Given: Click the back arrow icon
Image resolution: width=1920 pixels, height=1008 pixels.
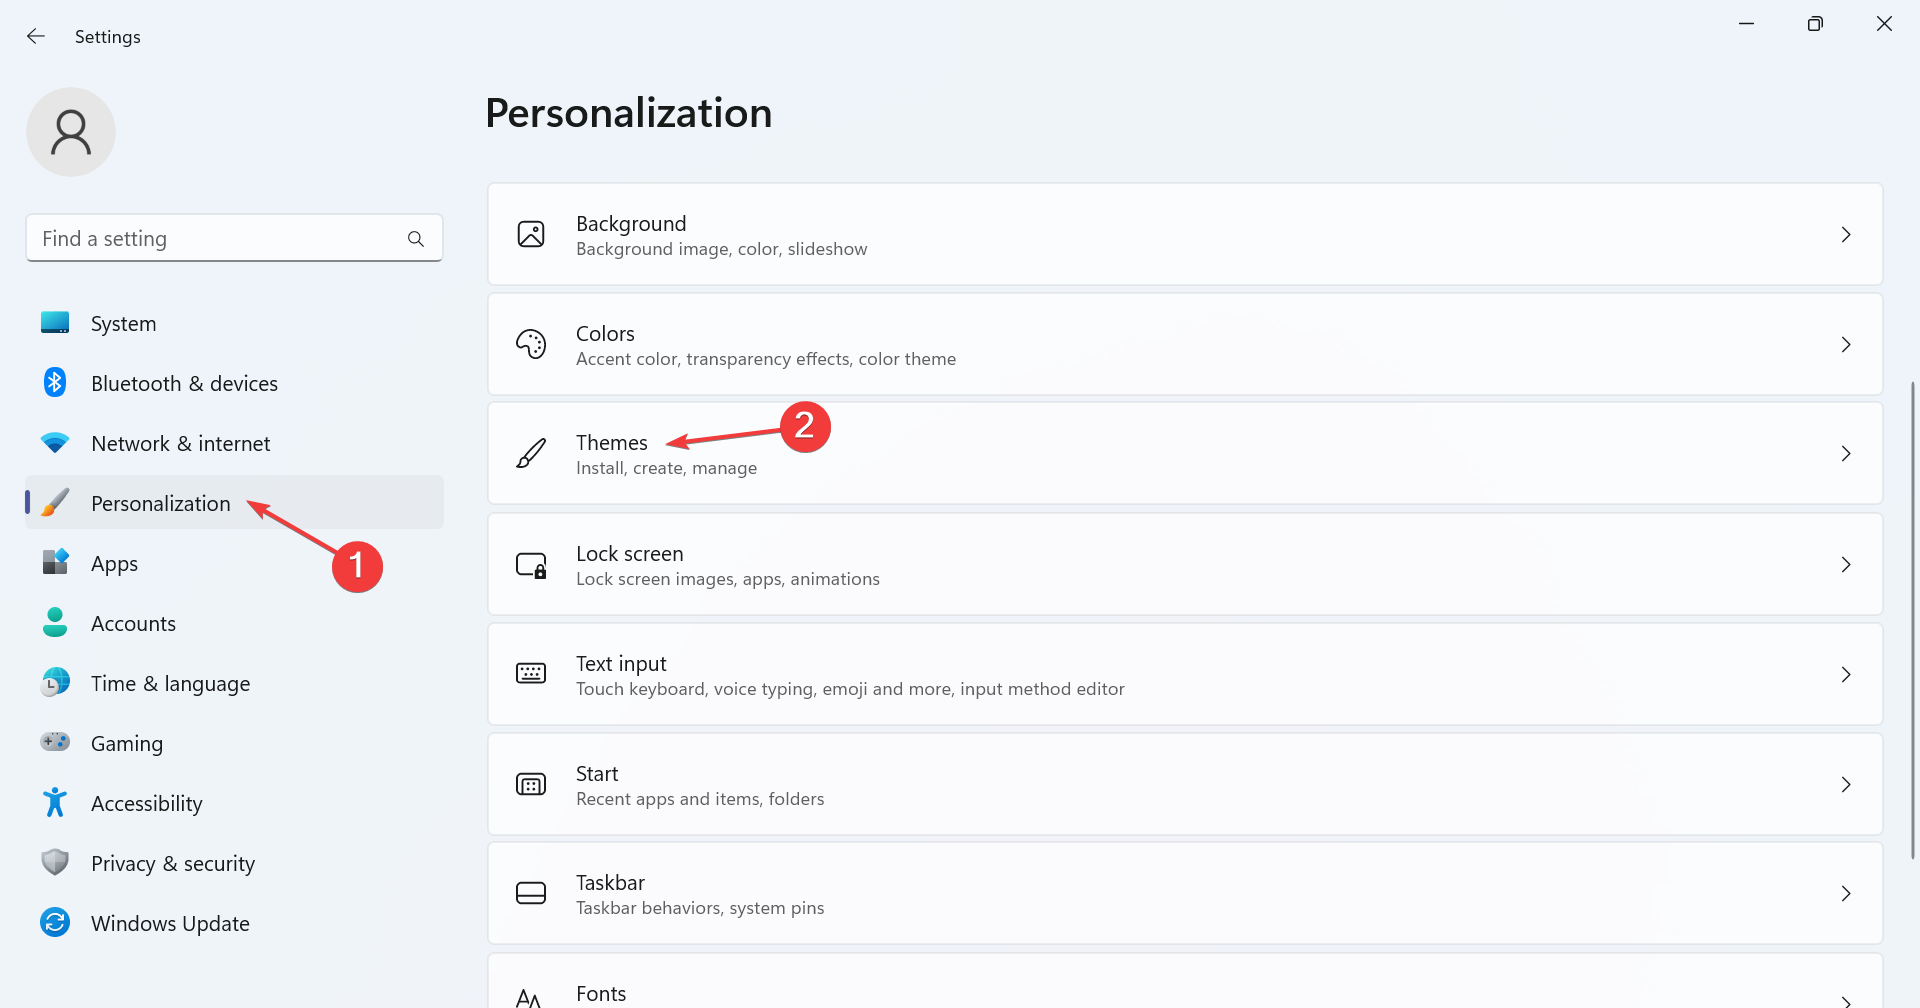Looking at the screenshot, I should tap(36, 37).
